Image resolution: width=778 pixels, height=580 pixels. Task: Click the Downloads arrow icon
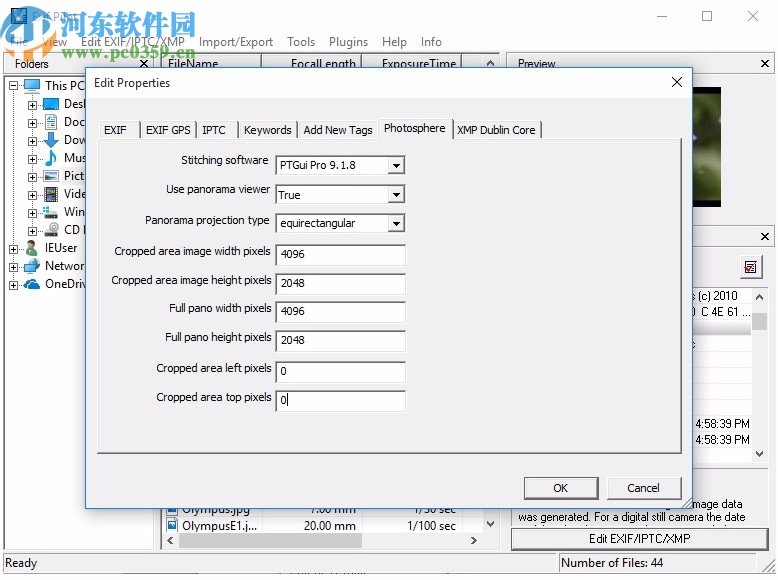pos(51,140)
